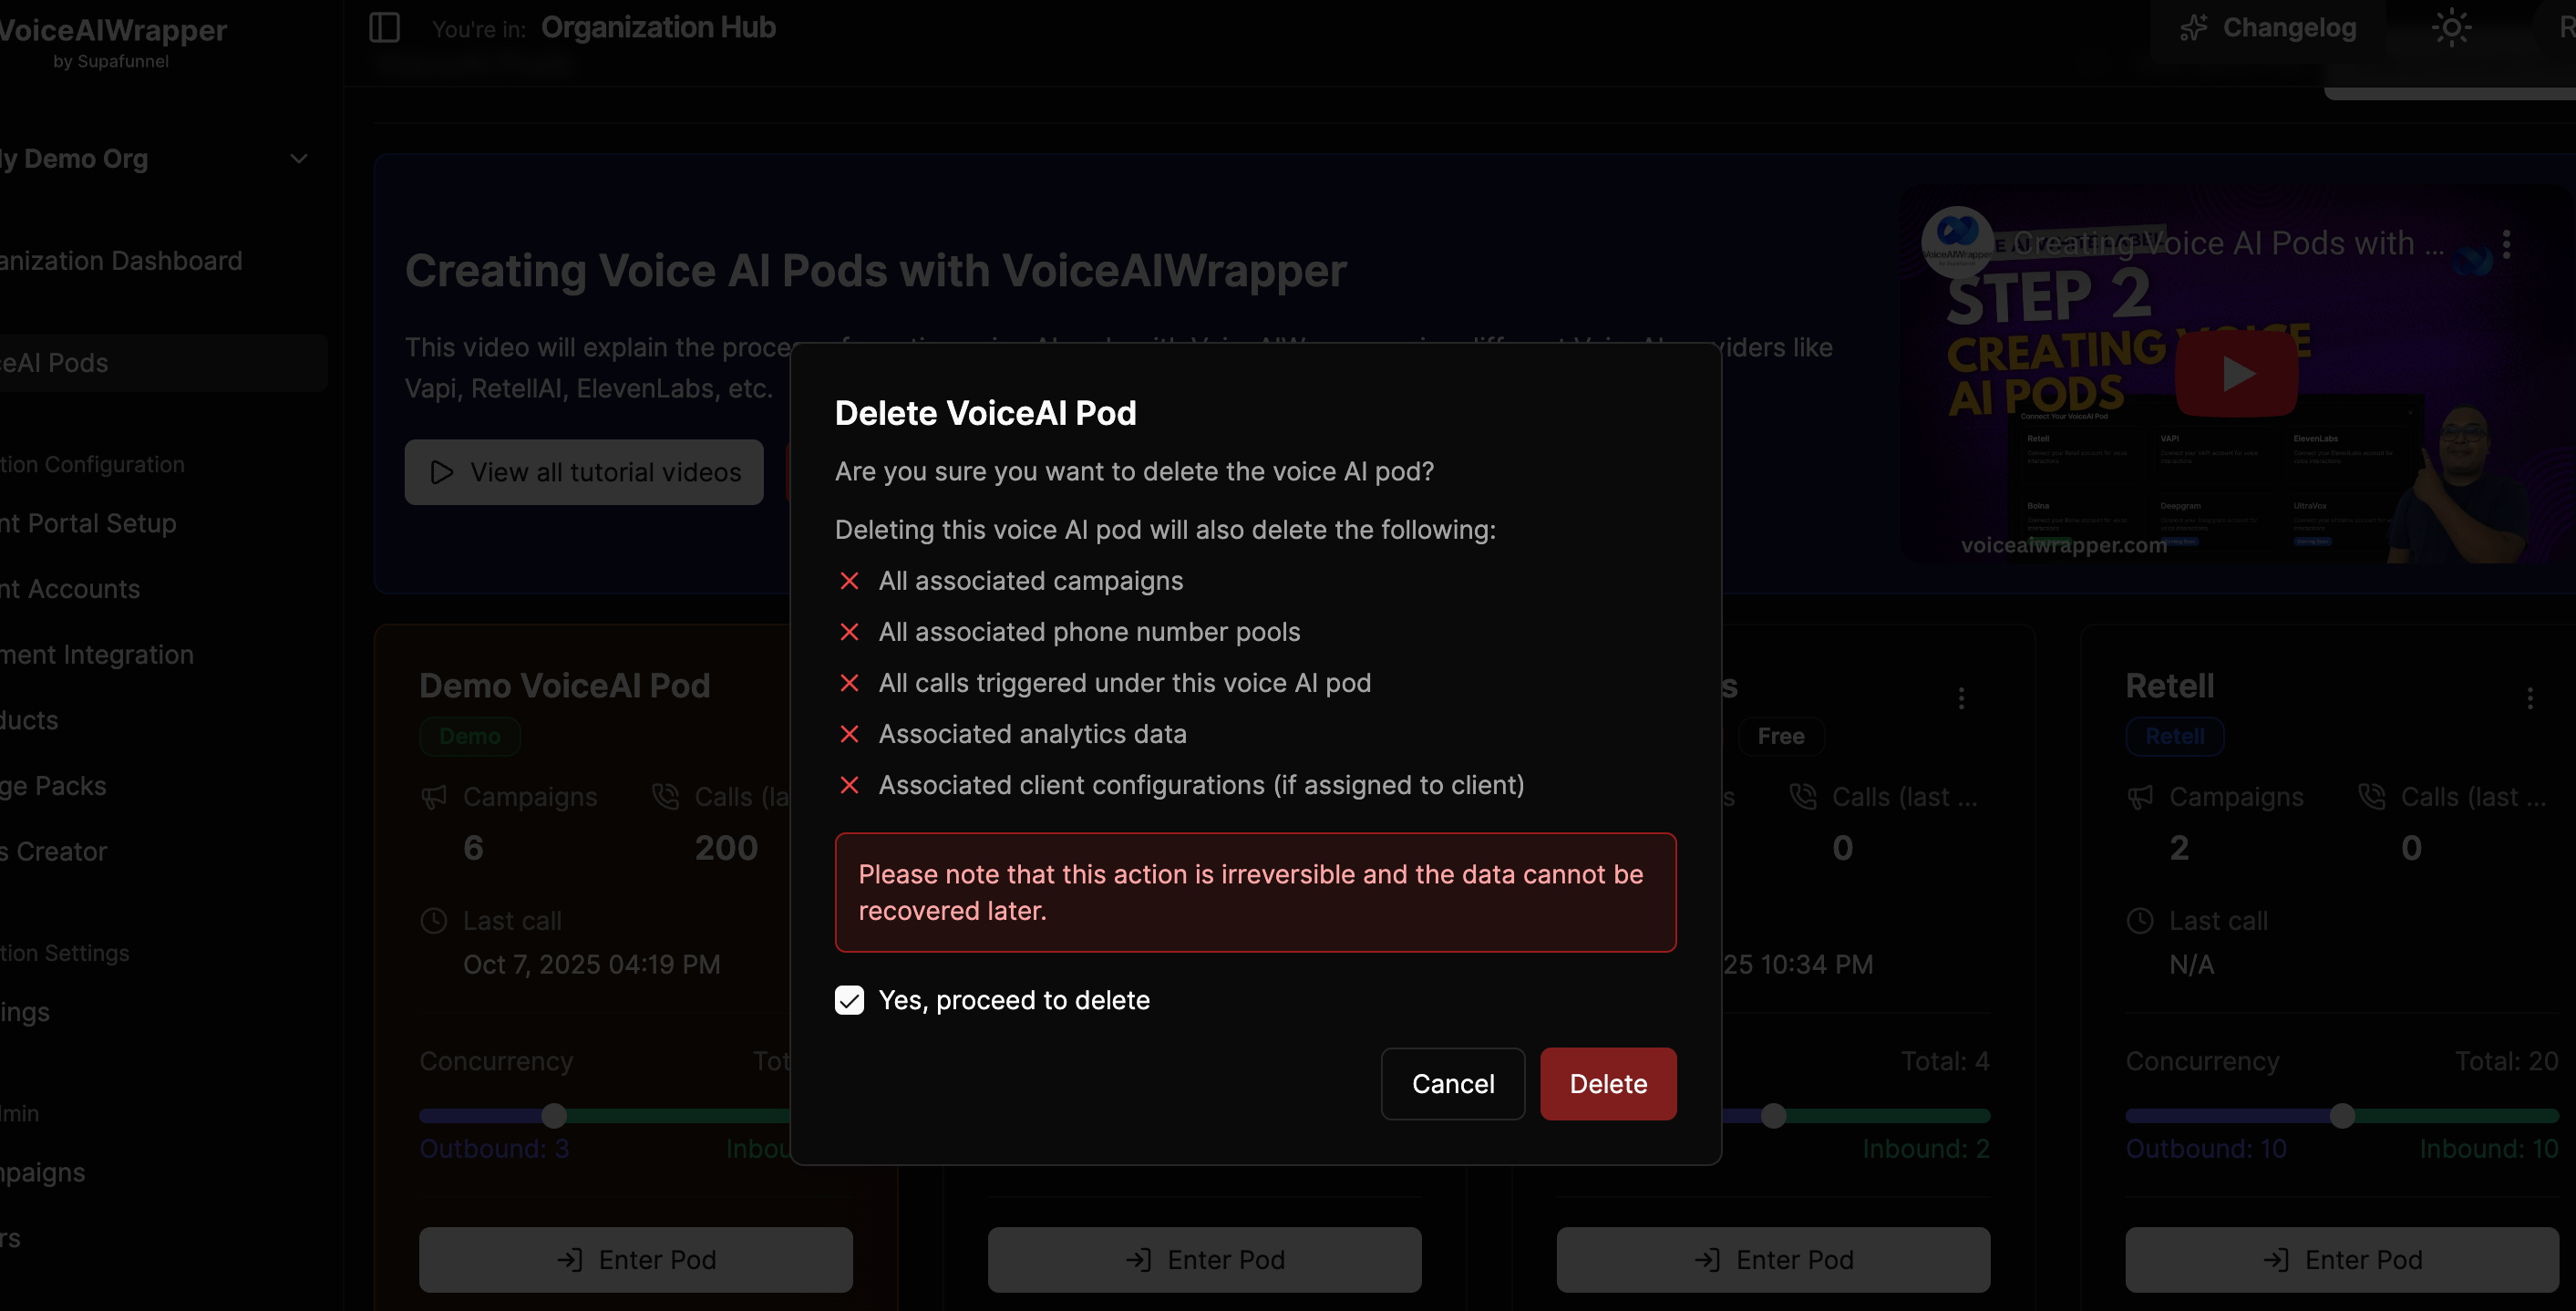The height and width of the screenshot is (1311, 2576).
Task: Click the Demo VoiceAI Pod concurrency slider handle
Action: [554, 1116]
